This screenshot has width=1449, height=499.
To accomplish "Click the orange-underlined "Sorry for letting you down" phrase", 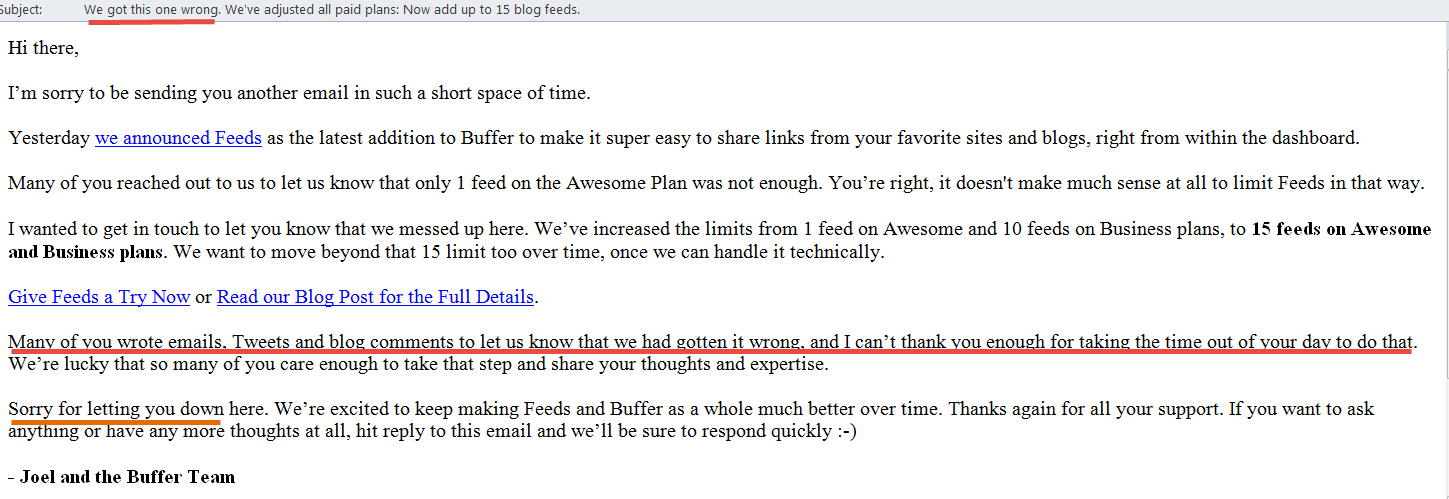I will (113, 409).
